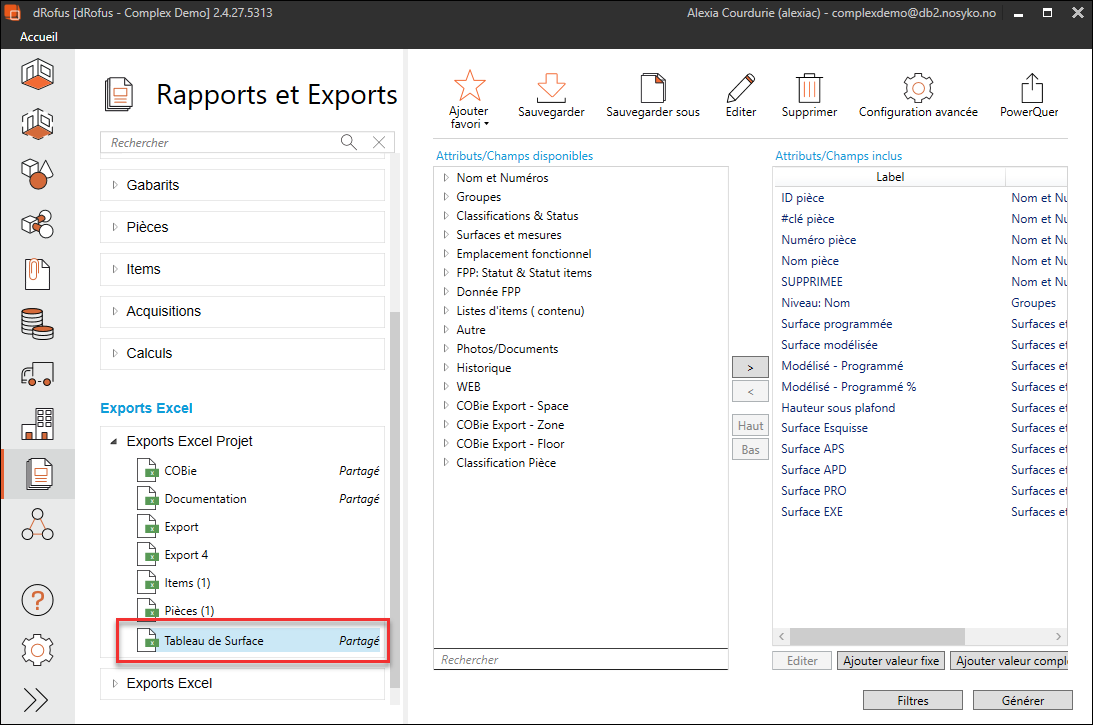The image size is (1093, 725).
Task: Open the Accueil menu
Action: (39, 37)
